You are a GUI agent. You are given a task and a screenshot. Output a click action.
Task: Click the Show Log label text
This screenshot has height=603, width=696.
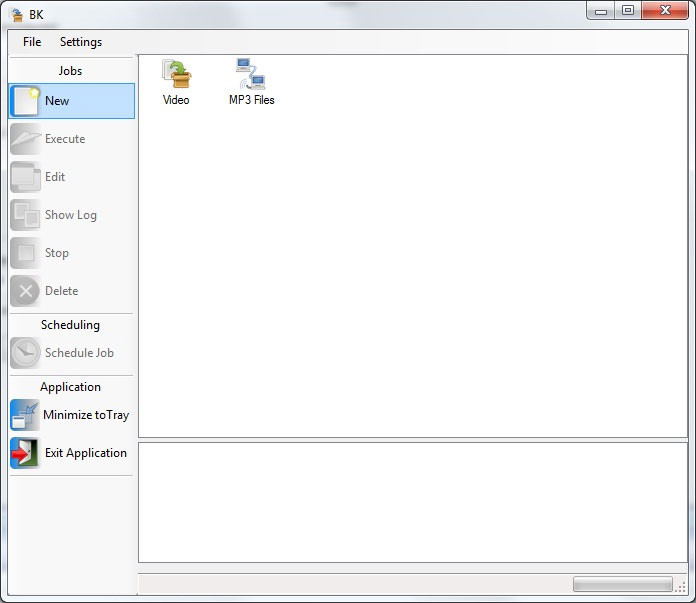click(x=71, y=215)
